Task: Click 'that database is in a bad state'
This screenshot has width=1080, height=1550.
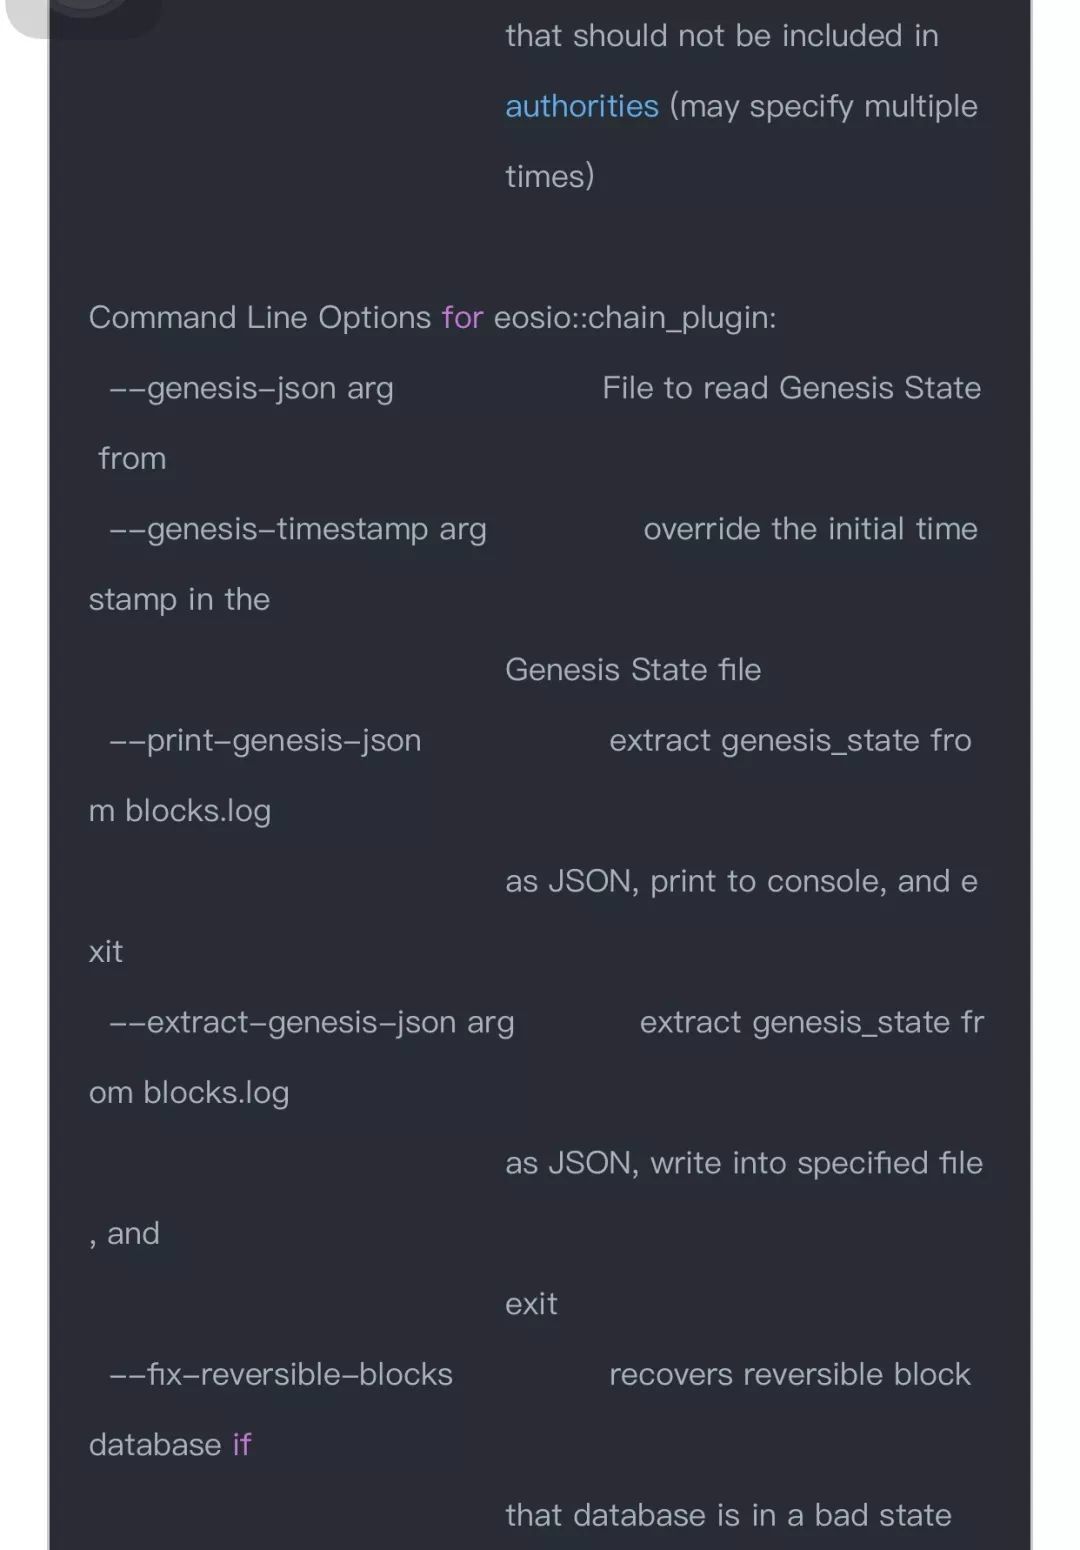Action: (728, 1515)
